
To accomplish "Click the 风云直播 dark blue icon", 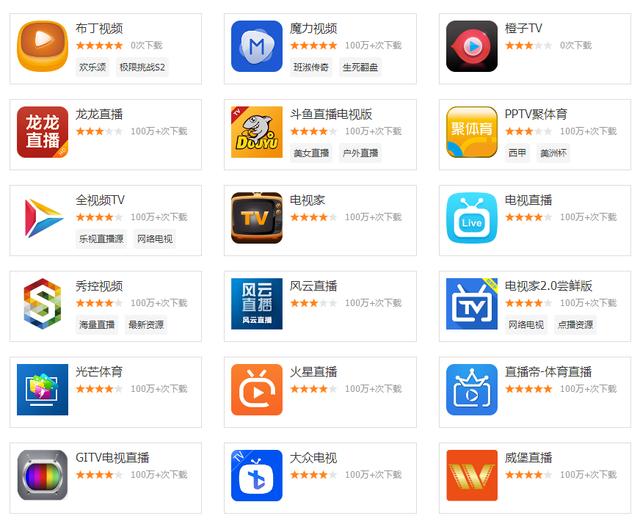I will coord(257,304).
